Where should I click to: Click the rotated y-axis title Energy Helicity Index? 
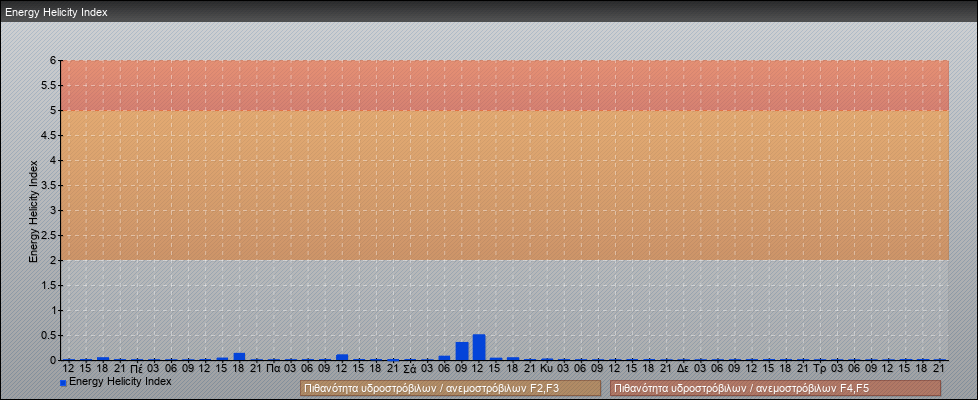tap(34, 211)
